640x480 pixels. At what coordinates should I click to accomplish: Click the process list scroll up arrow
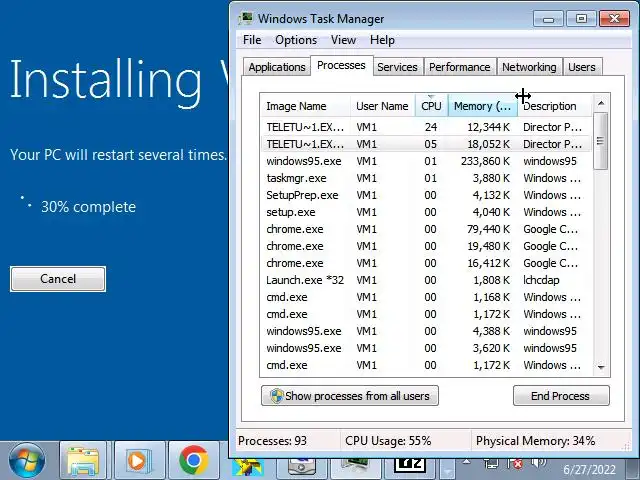[x=601, y=103]
